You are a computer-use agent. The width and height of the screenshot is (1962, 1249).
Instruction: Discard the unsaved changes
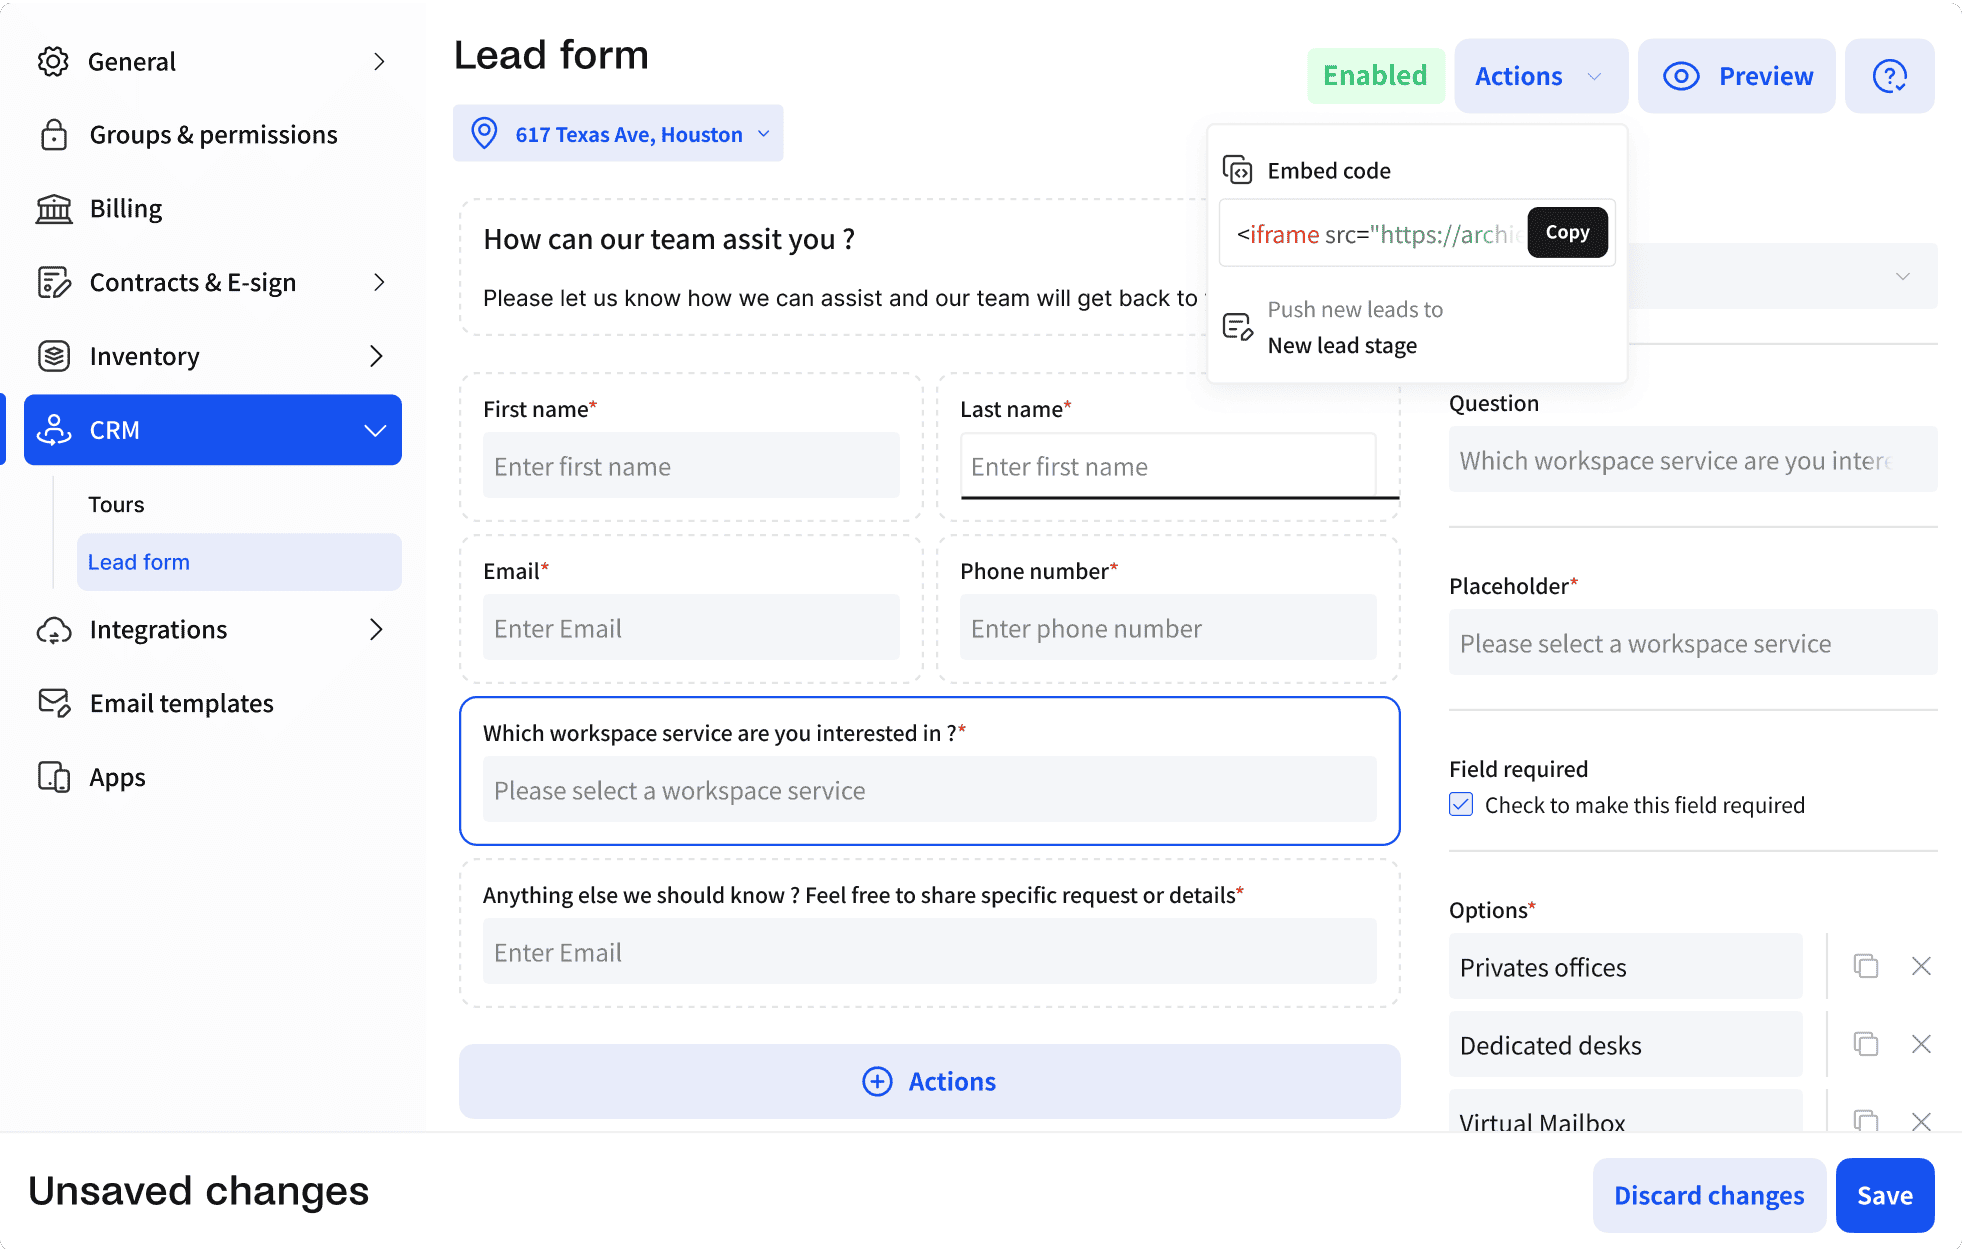point(1709,1194)
